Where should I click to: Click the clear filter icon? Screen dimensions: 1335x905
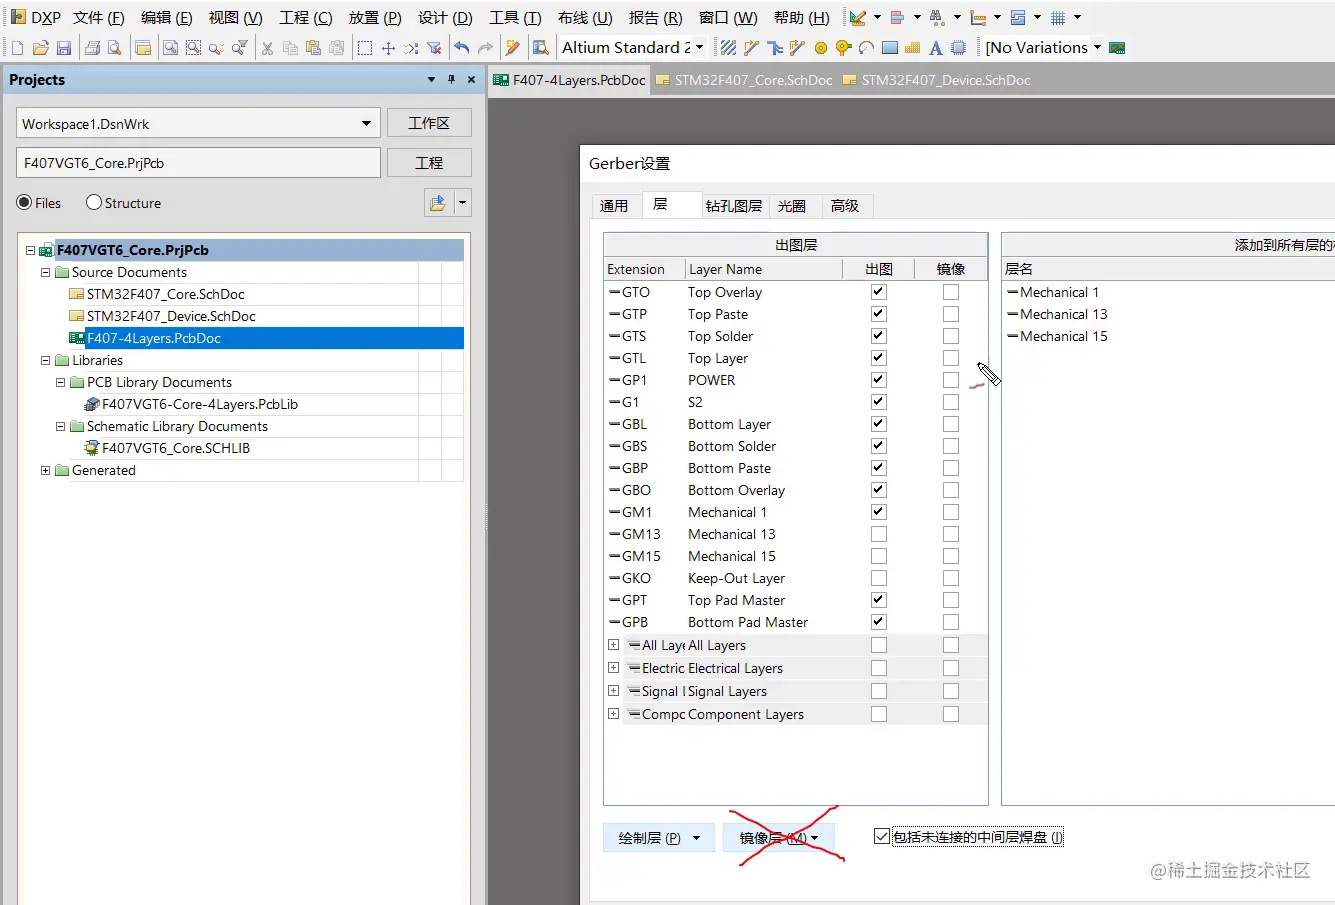pos(434,48)
